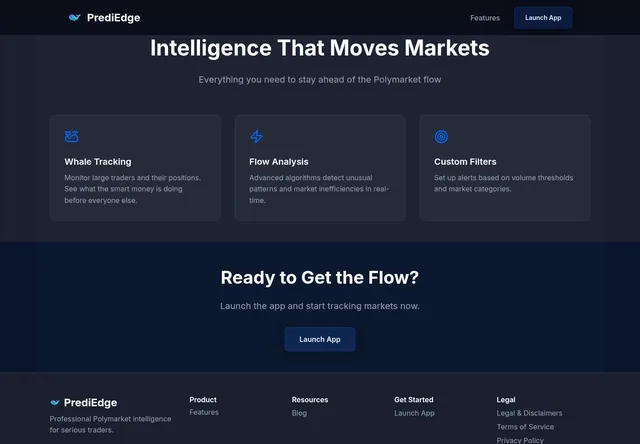The width and height of the screenshot is (640, 444).
Task: Select the Whale Tracking card title
Action: coord(98,162)
